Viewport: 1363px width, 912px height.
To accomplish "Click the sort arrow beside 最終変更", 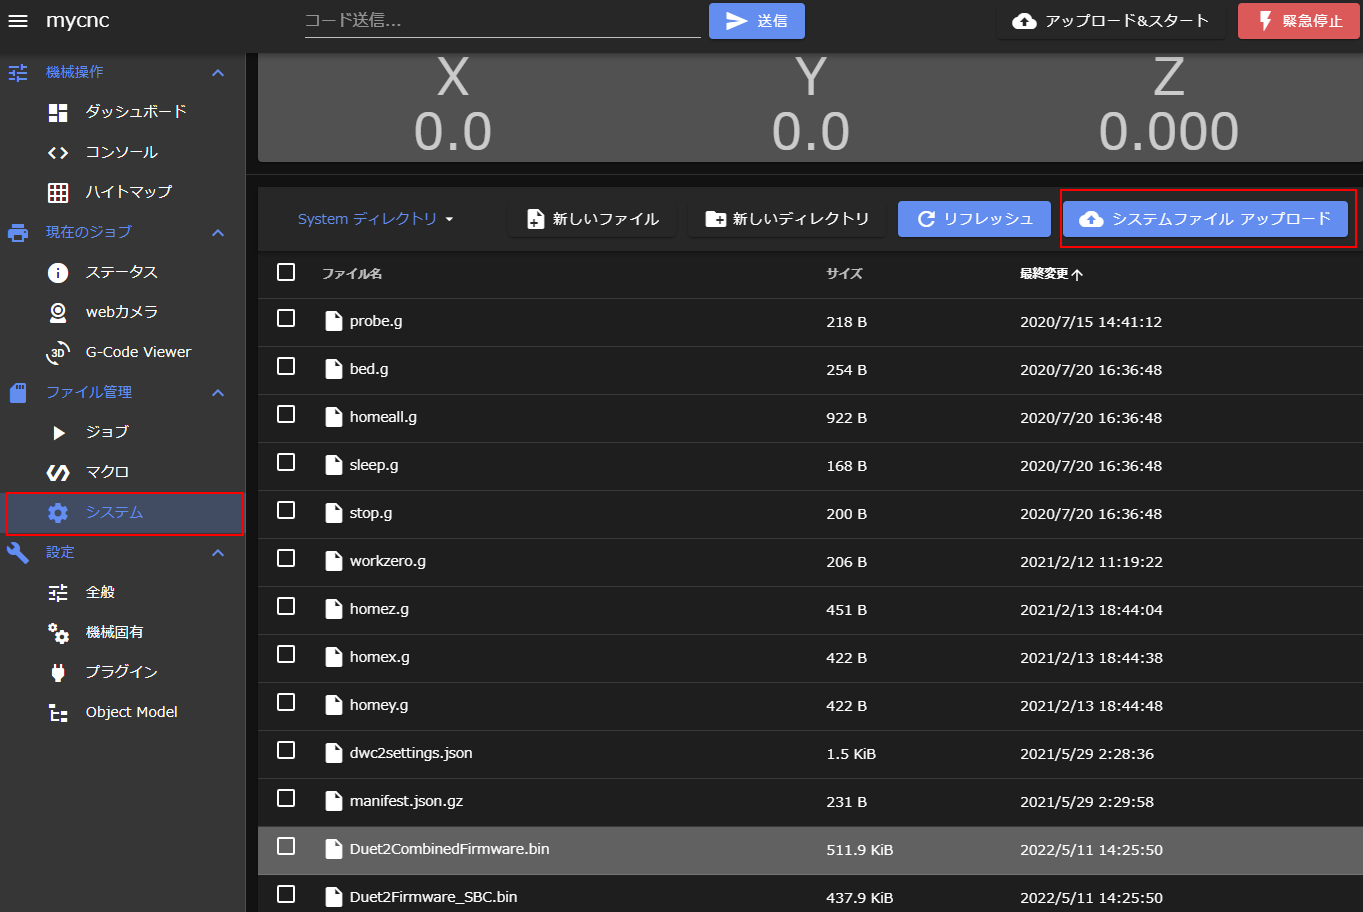I will click(1077, 274).
